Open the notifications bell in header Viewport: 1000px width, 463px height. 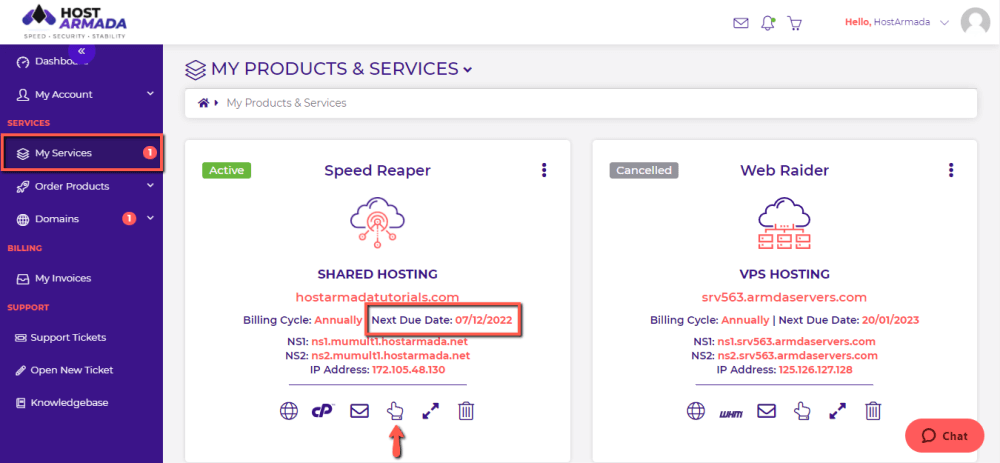click(768, 22)
